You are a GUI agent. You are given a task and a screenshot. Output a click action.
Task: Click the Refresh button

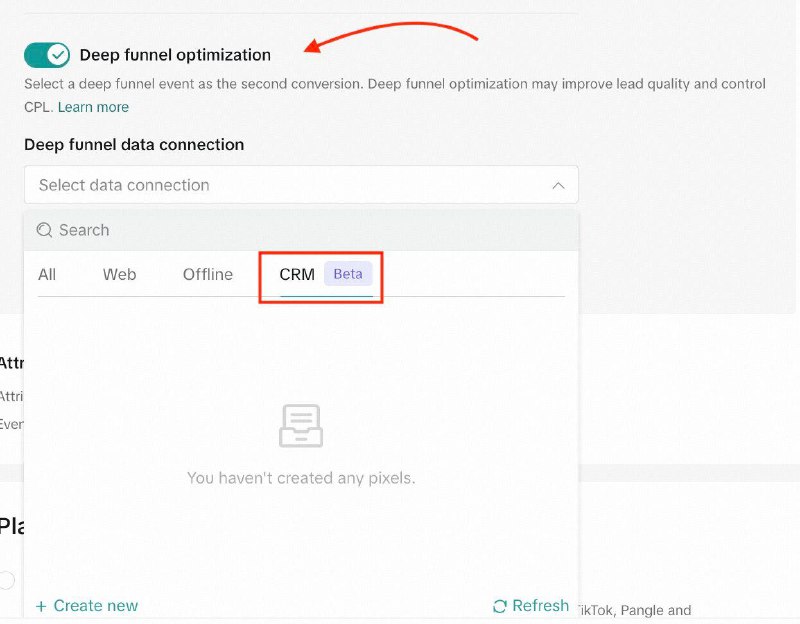click(x=531, y=606)
